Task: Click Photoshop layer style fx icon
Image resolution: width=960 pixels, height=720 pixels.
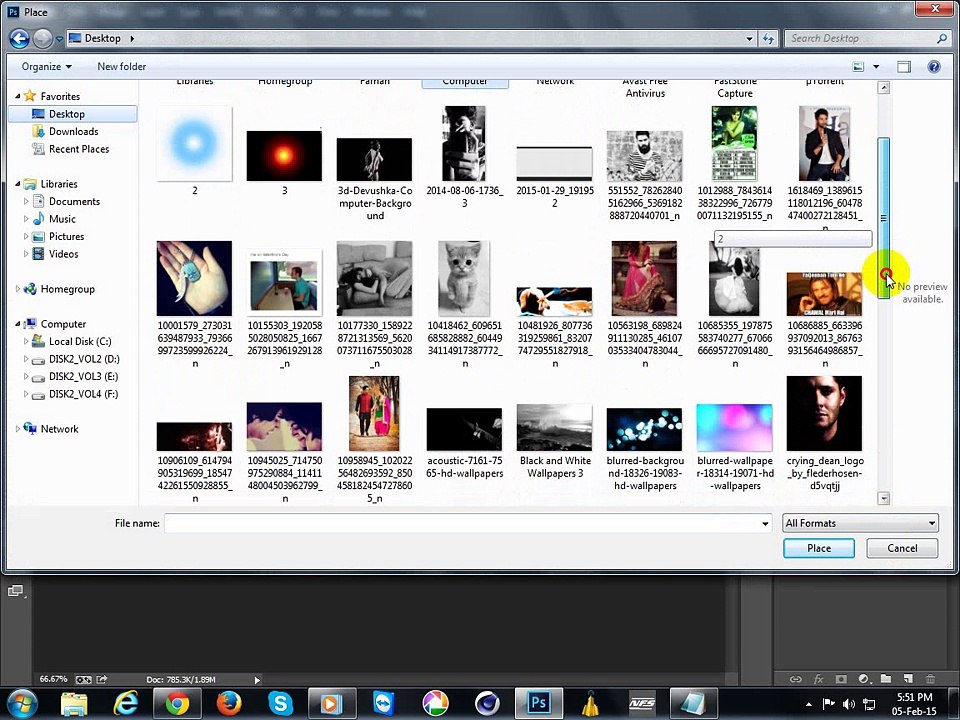Action: click(x=819, y=678)
